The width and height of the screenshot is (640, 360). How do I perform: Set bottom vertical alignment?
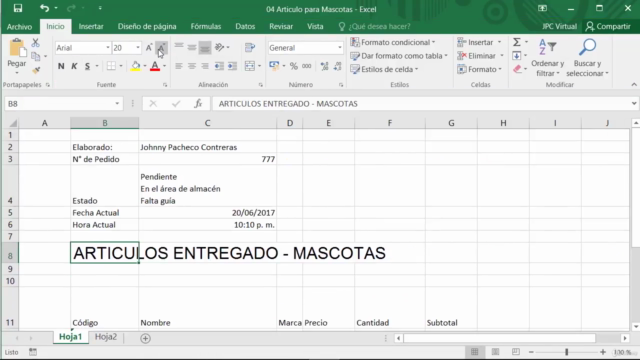pos(204,48)
